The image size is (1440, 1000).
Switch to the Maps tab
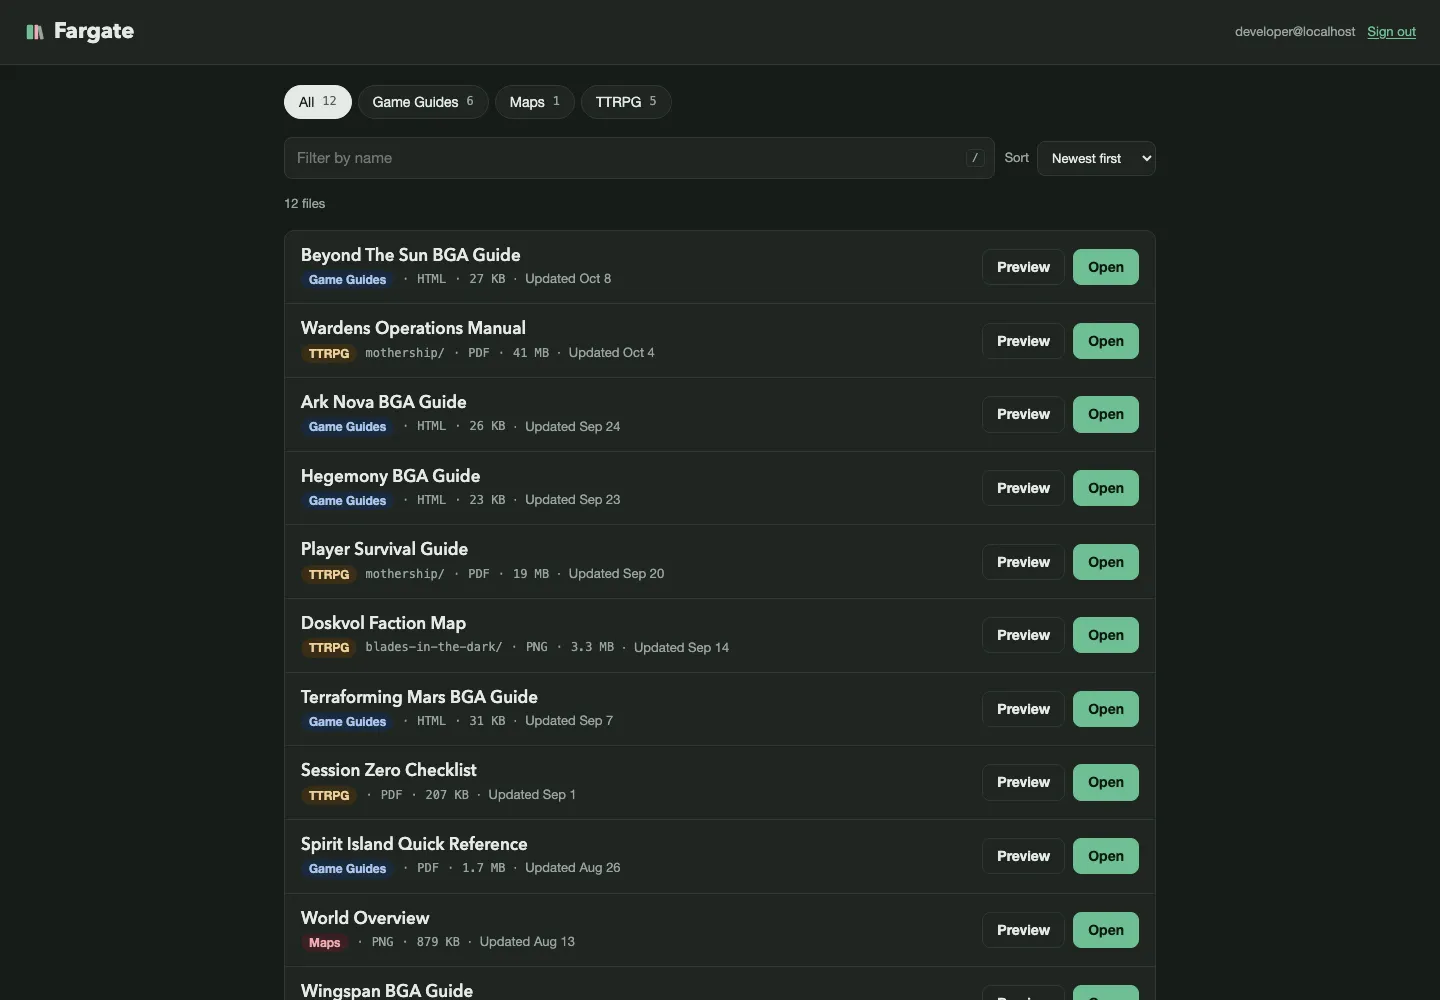535,102
